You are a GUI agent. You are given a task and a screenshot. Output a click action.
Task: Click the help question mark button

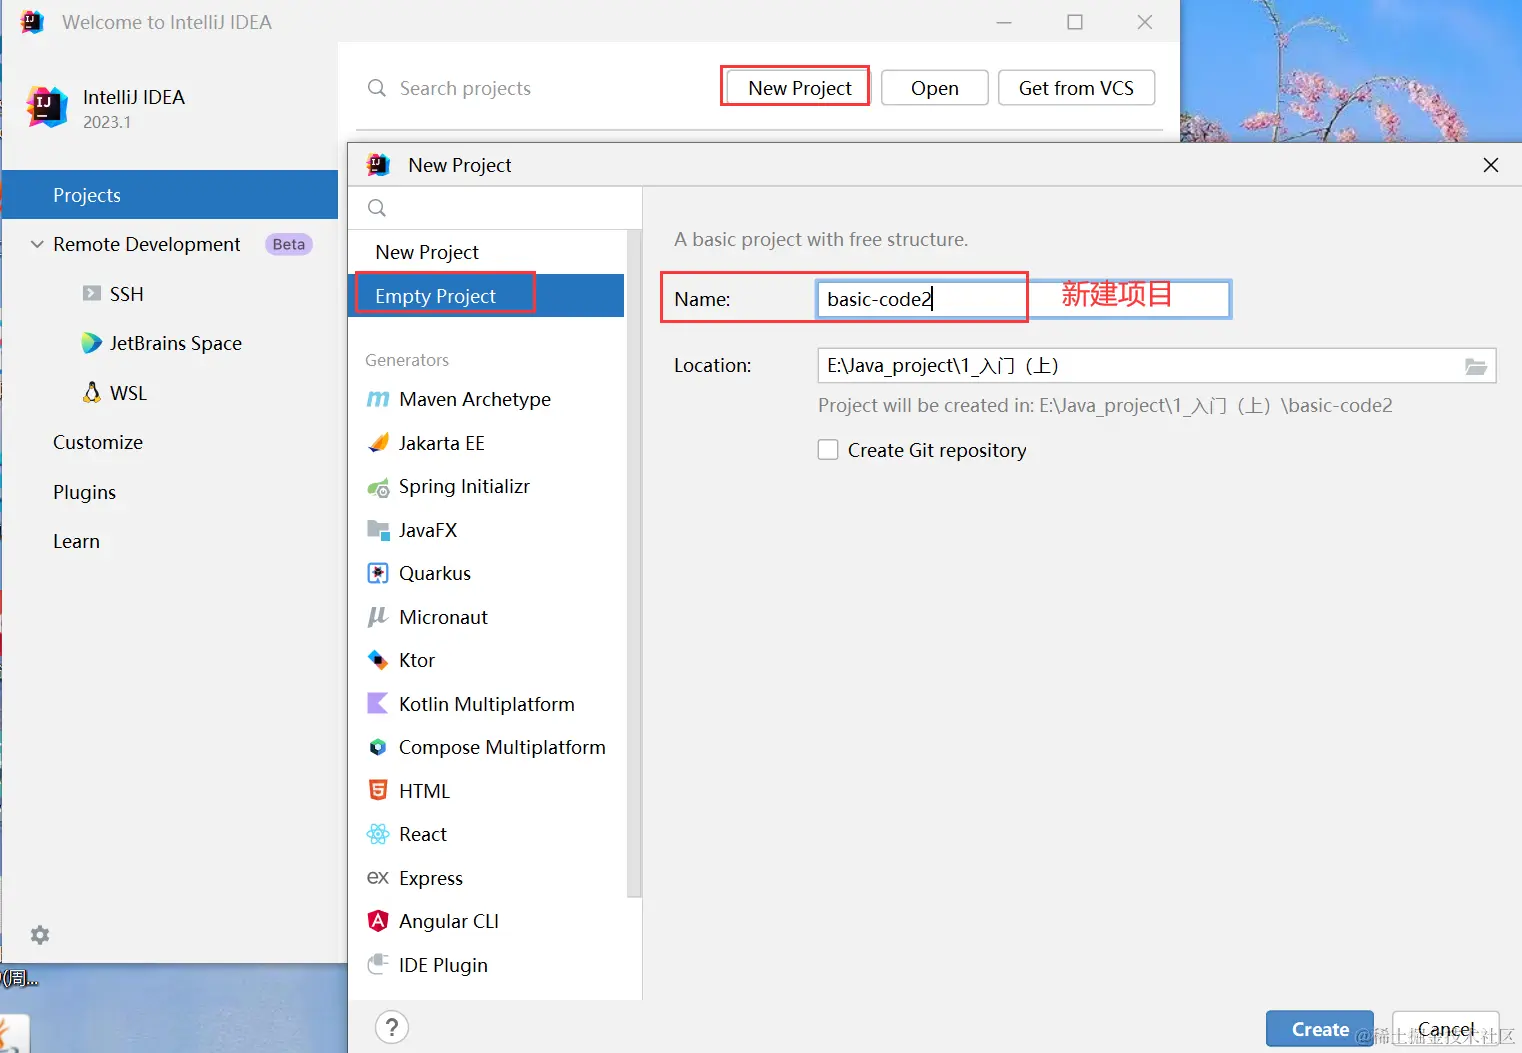[392, 1027]
